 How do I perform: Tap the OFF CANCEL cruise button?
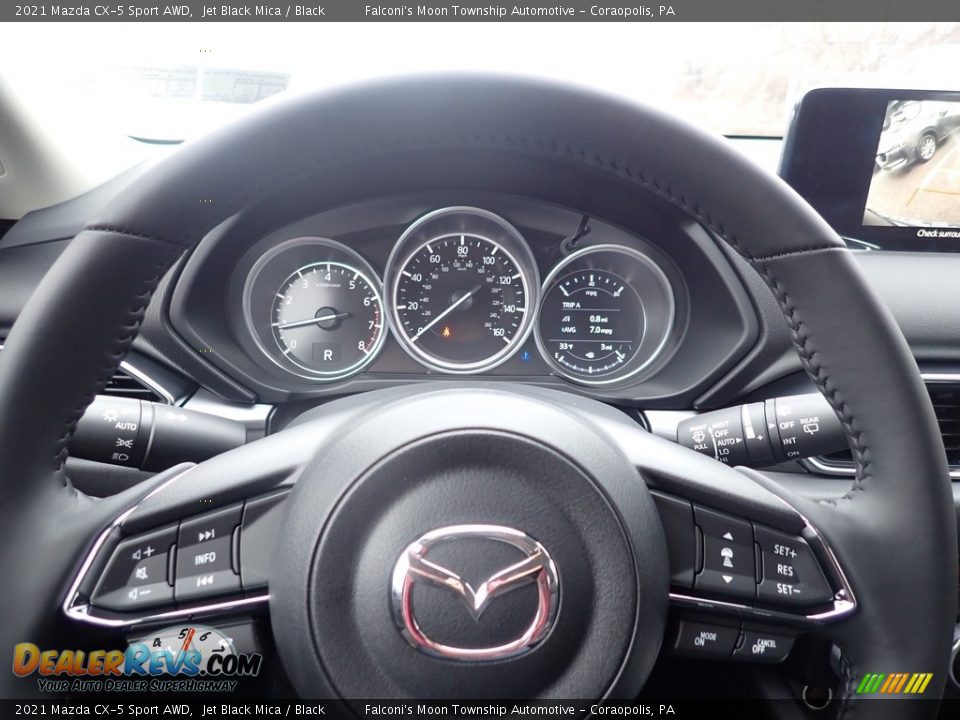coord(764,646)
